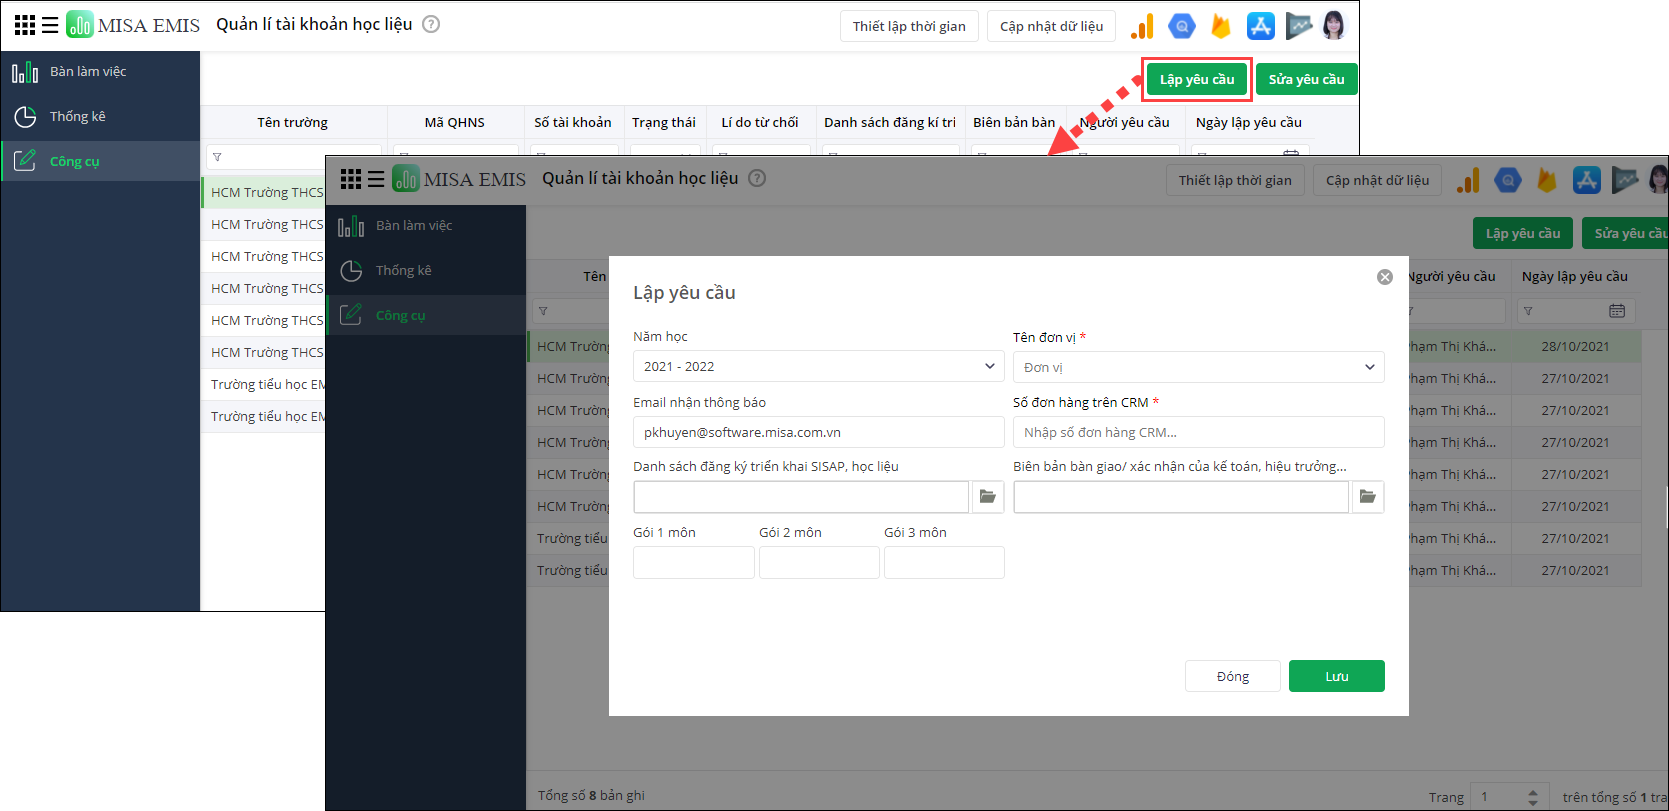The image size is (1669, 811).
Task: Open Thống kê in the back window sidebar
Action: (100, 117)
